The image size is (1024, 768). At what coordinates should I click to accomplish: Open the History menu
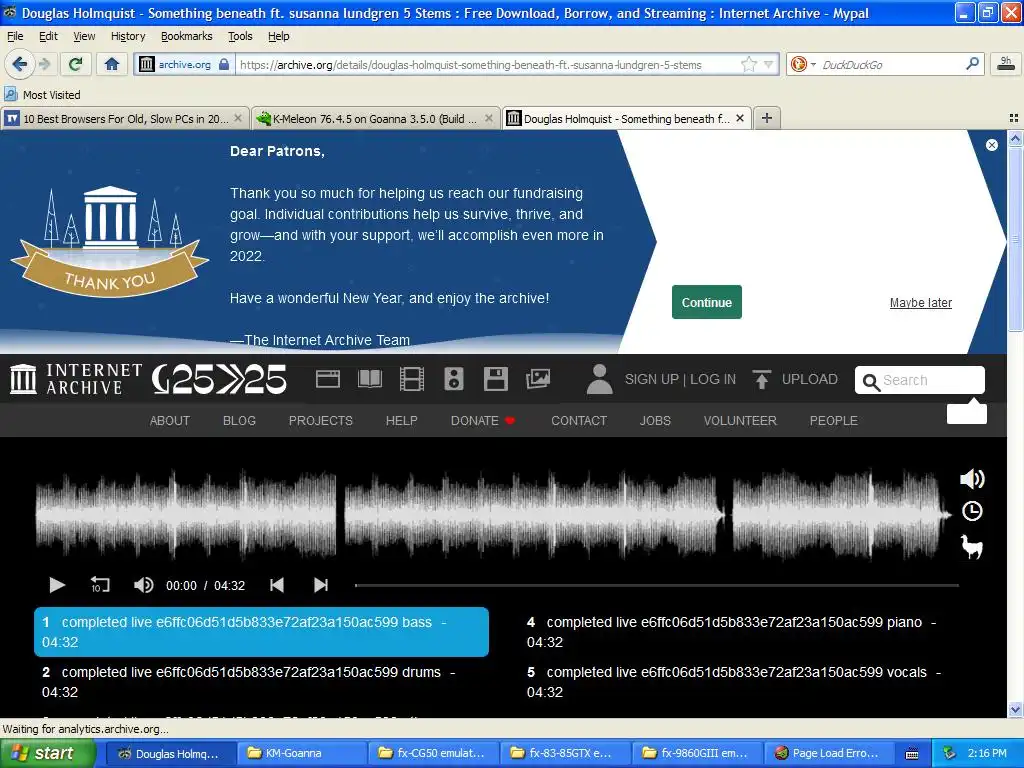coord(128,36)
